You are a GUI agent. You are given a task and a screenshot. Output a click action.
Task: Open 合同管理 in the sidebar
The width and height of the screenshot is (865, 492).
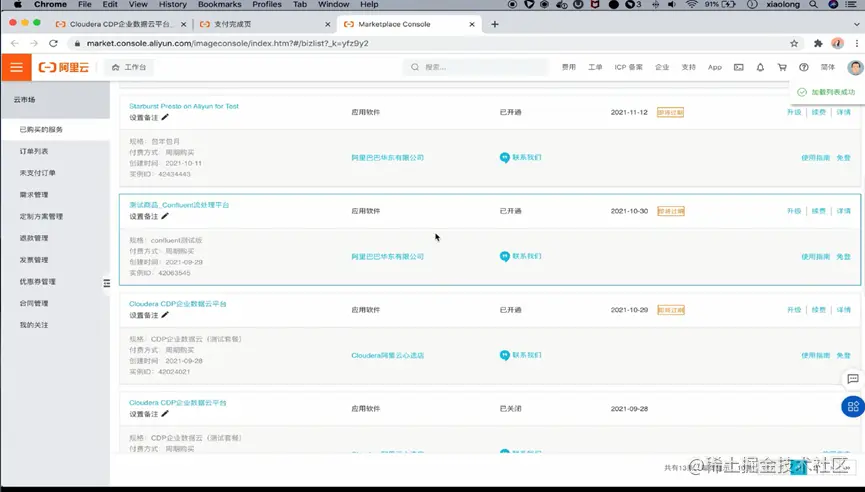pyautogui.click(x=34, y=303)
